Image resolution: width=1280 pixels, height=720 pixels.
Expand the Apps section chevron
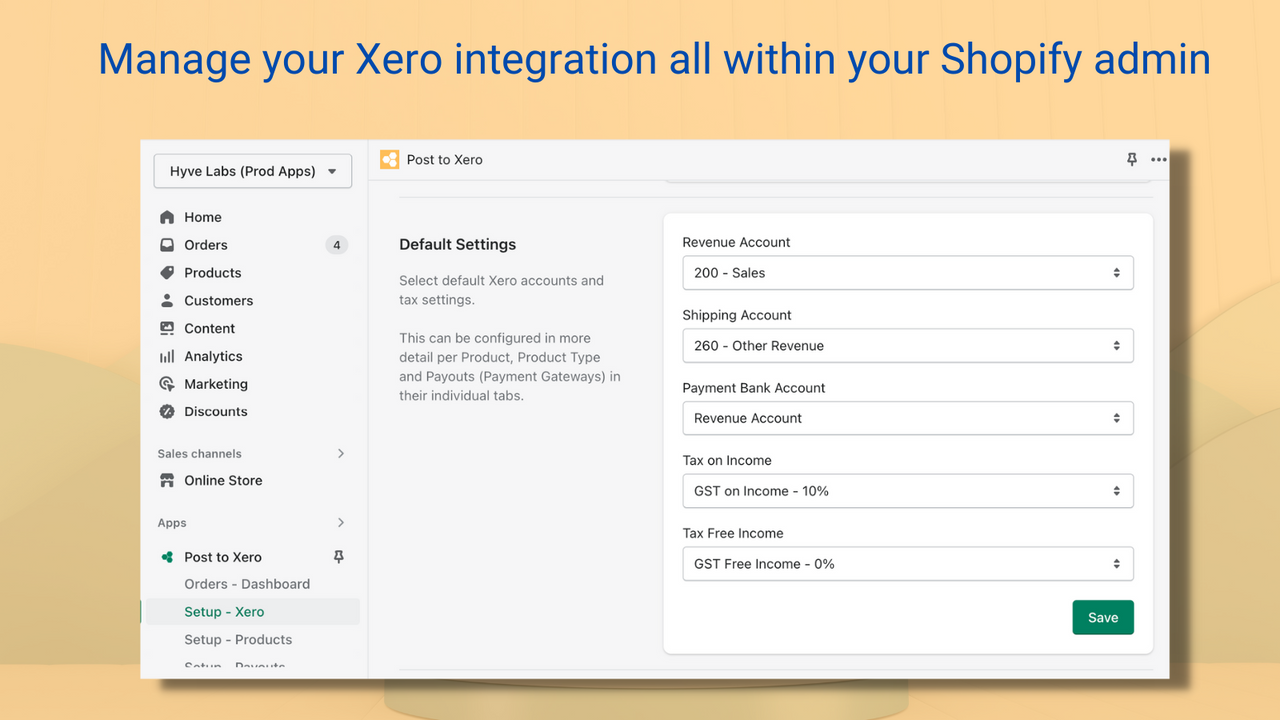(x=341, y=522)
